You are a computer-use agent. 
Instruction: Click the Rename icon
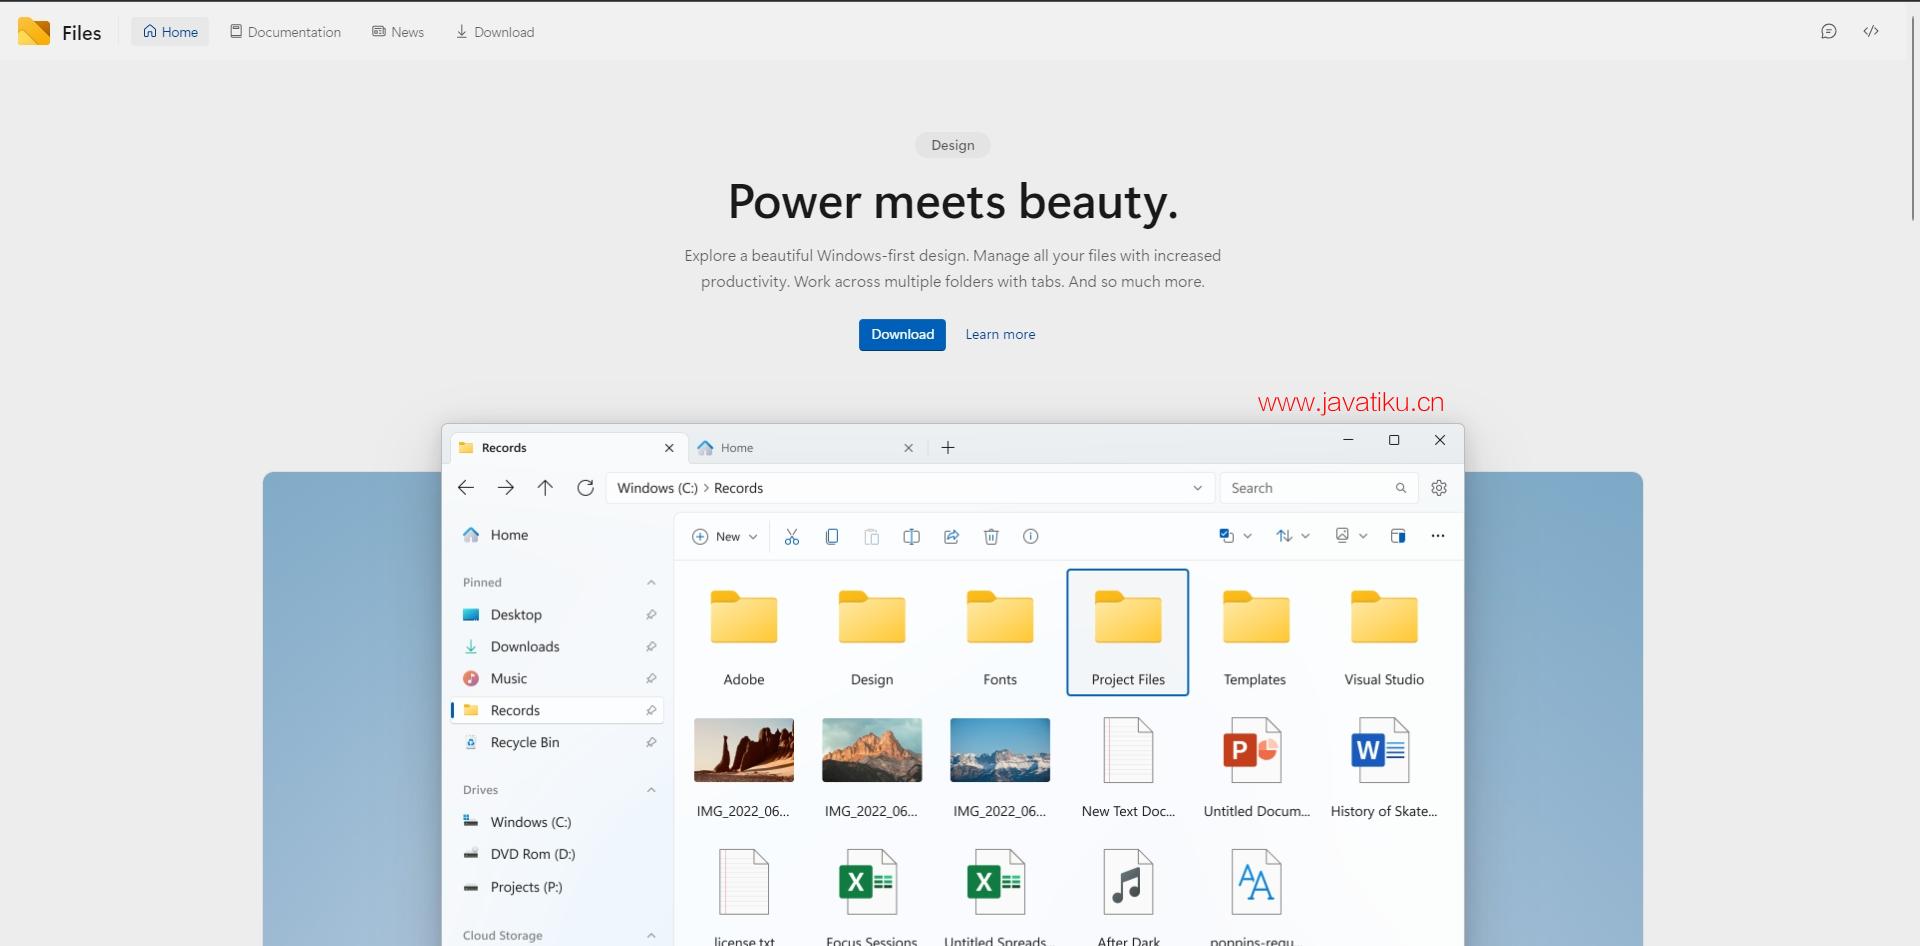pyautogui.click(x=911, y=537)
